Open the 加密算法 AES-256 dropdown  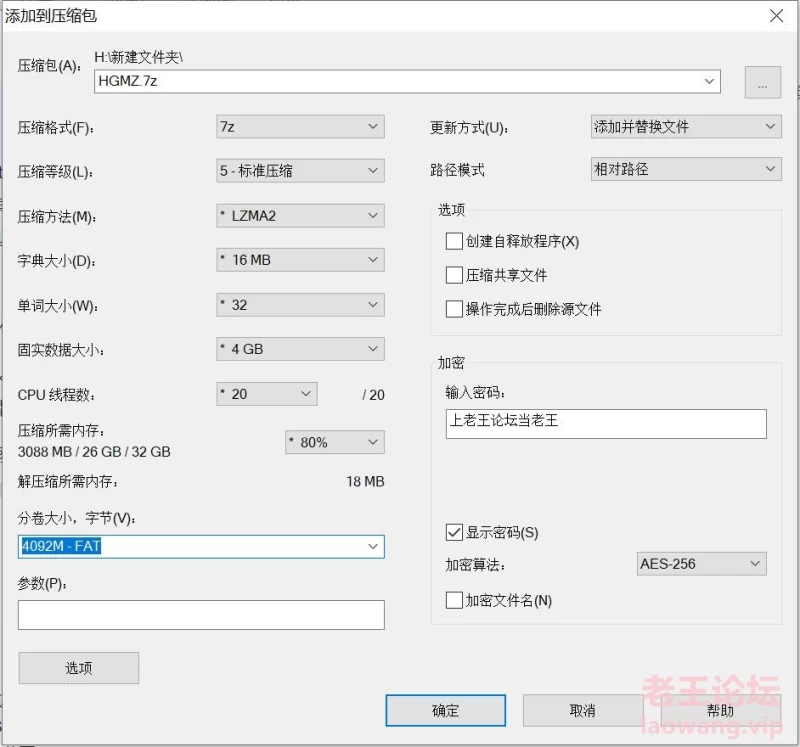tap(702, 564)
